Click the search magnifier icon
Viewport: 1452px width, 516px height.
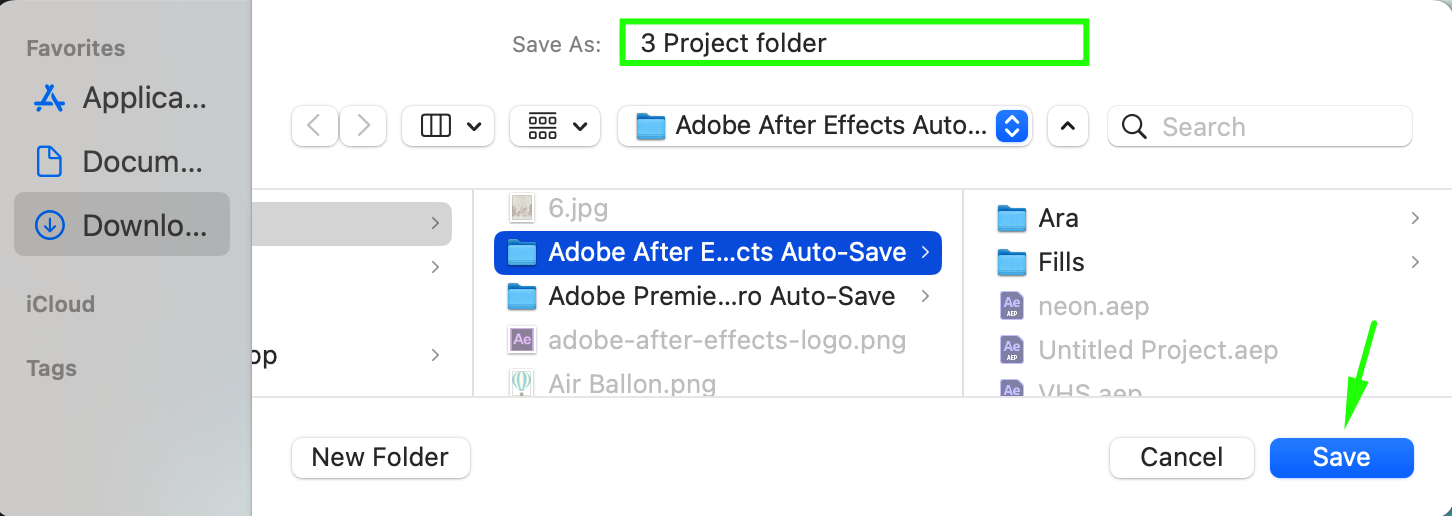pyautogui.click(x=1134, y=127)
